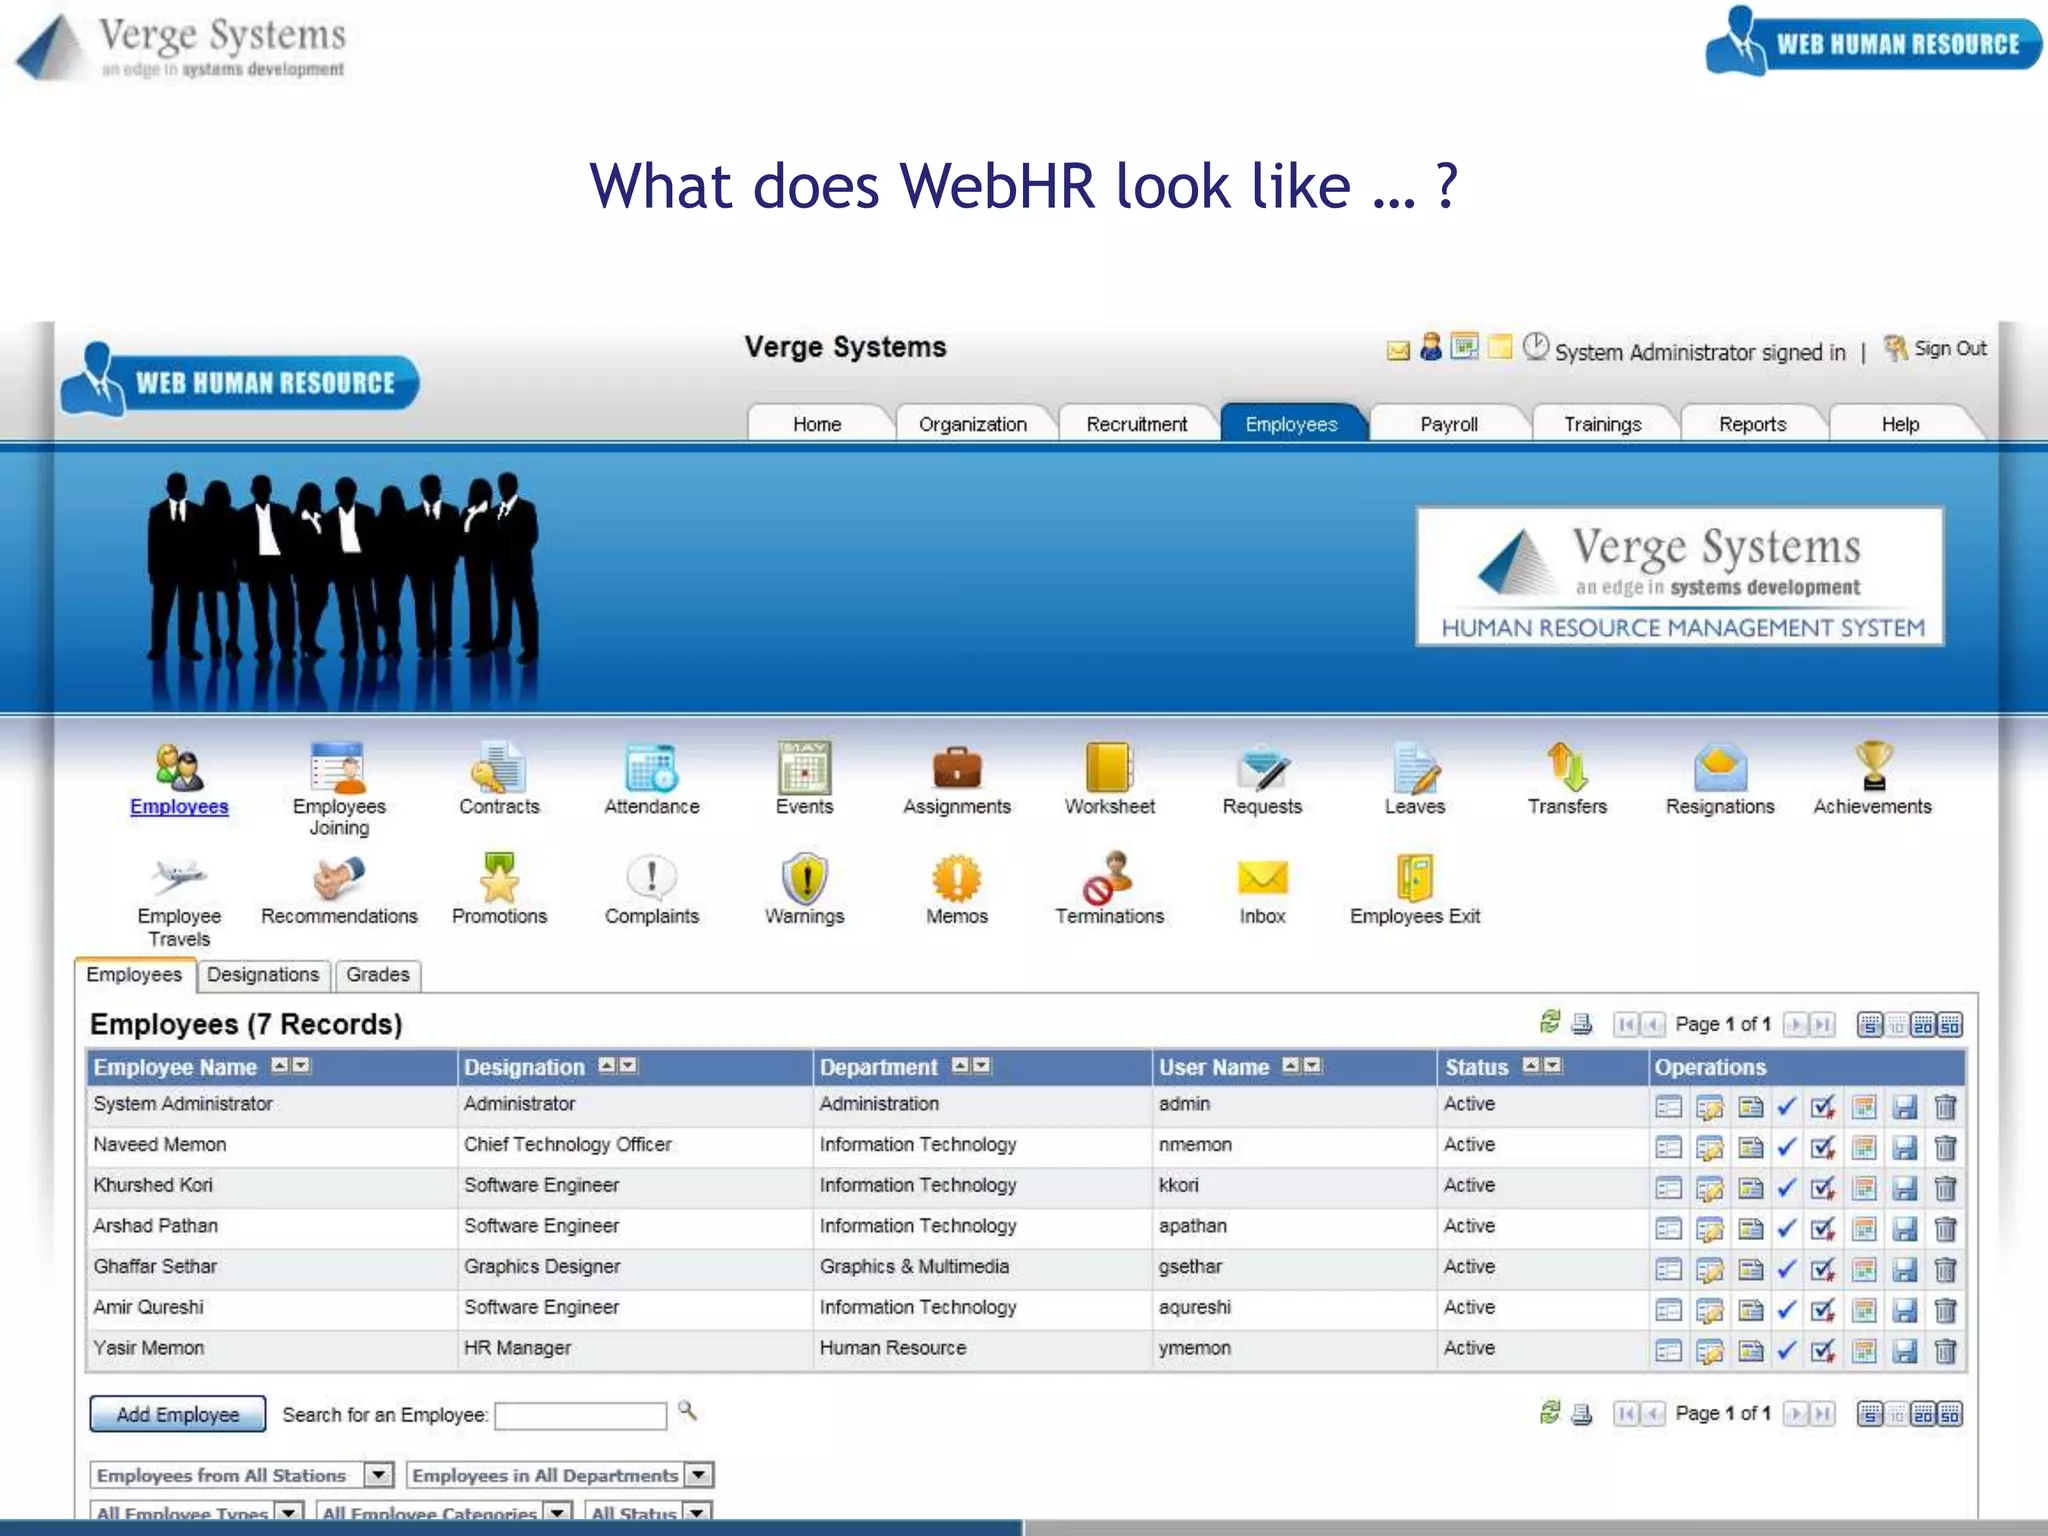Open the Contracts icon

[498, 768]
